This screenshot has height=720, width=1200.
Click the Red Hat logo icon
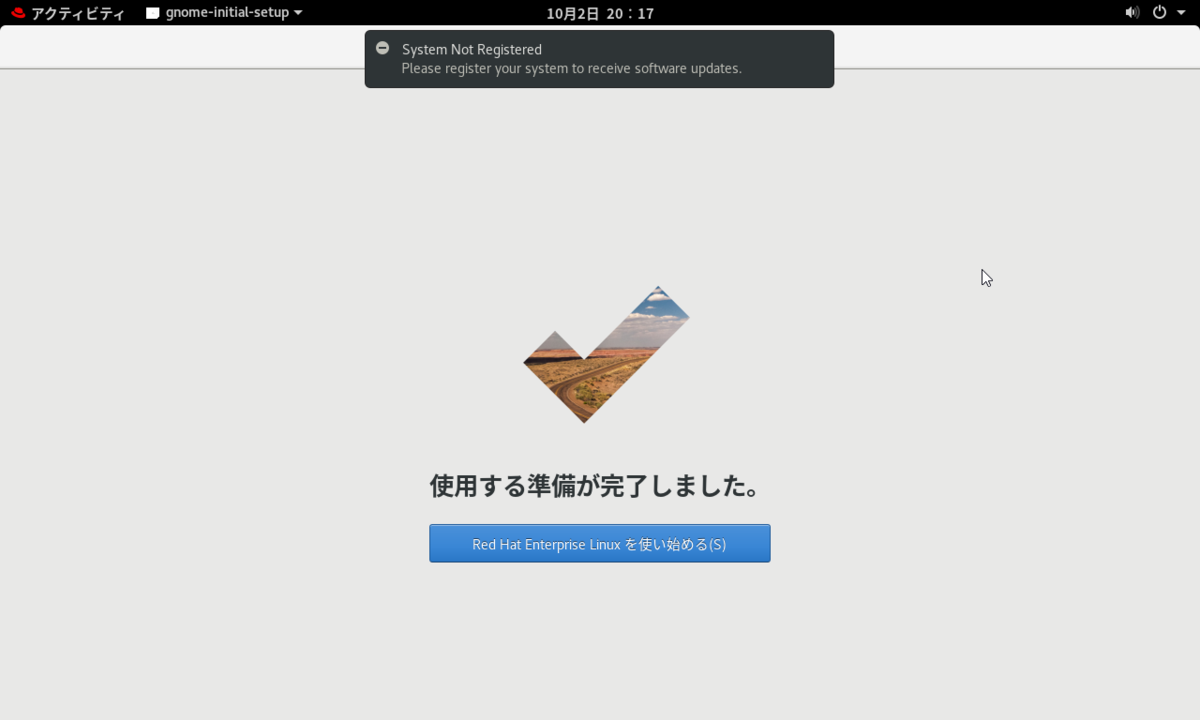click(18, 13)
